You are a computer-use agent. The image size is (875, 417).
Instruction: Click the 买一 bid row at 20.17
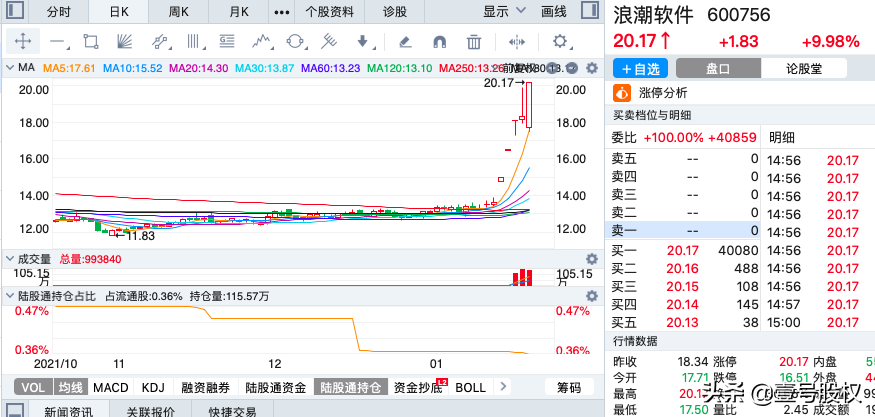[x=685, y=251]
